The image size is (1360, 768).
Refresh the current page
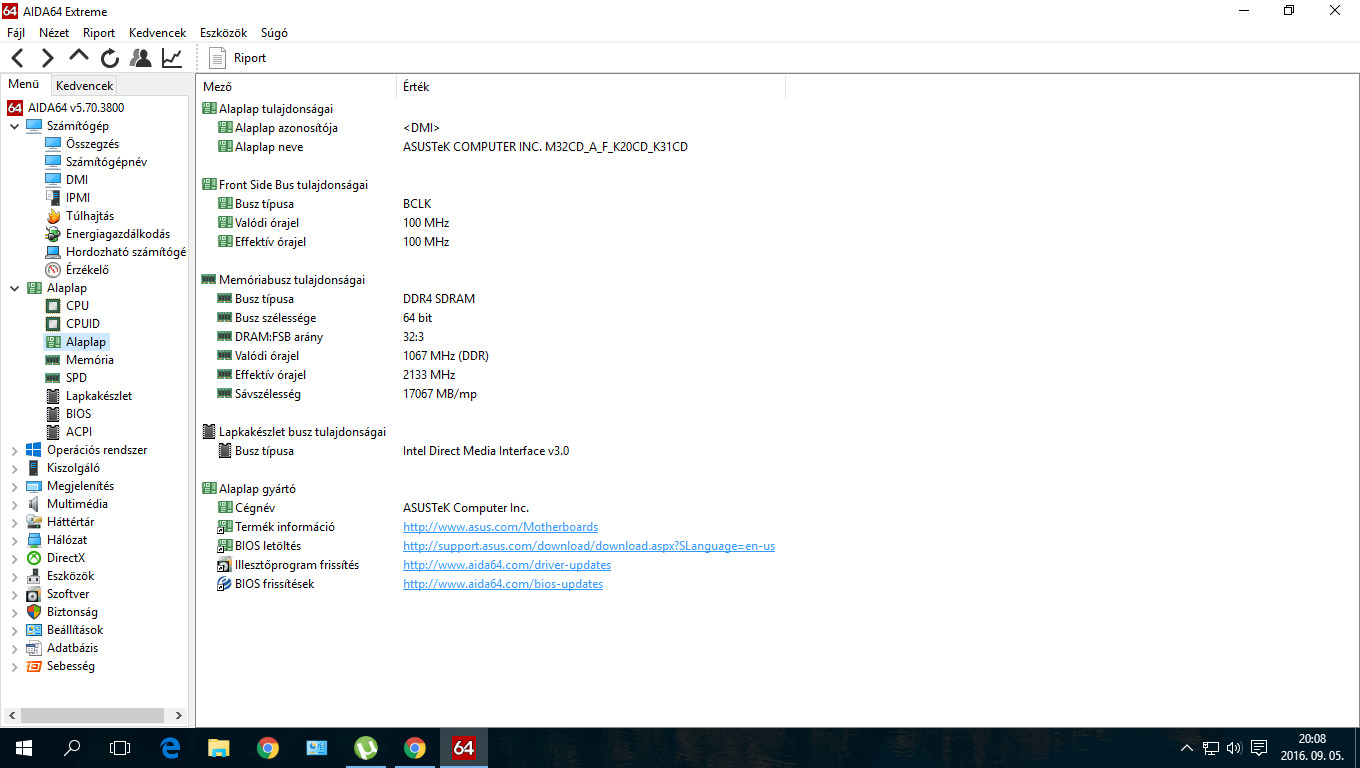[x=109, y=58]
